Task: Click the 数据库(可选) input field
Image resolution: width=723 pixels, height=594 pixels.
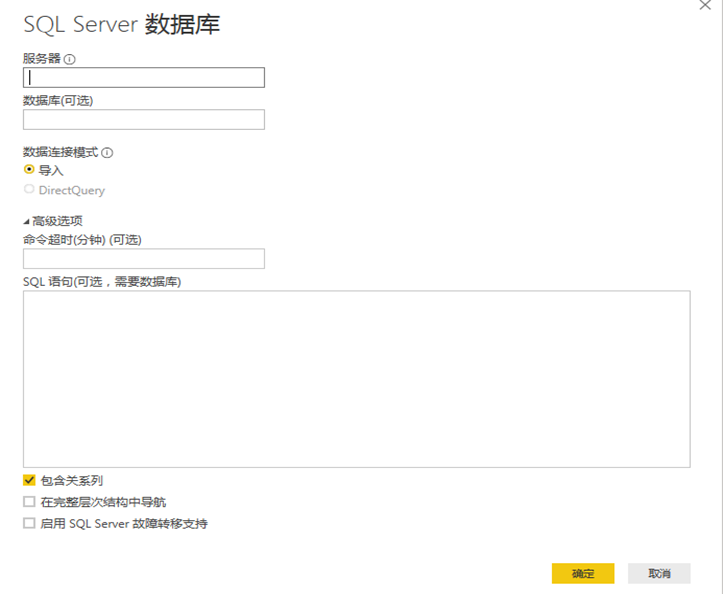Action: 144,119
